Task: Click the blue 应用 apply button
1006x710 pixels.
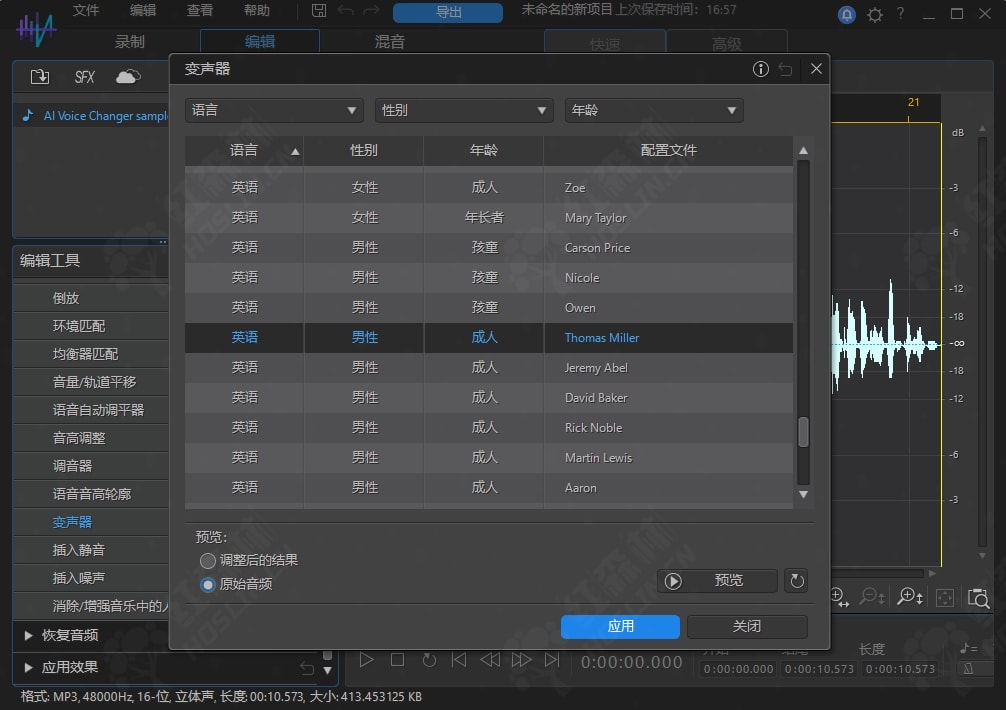Action: pos(620,626)
